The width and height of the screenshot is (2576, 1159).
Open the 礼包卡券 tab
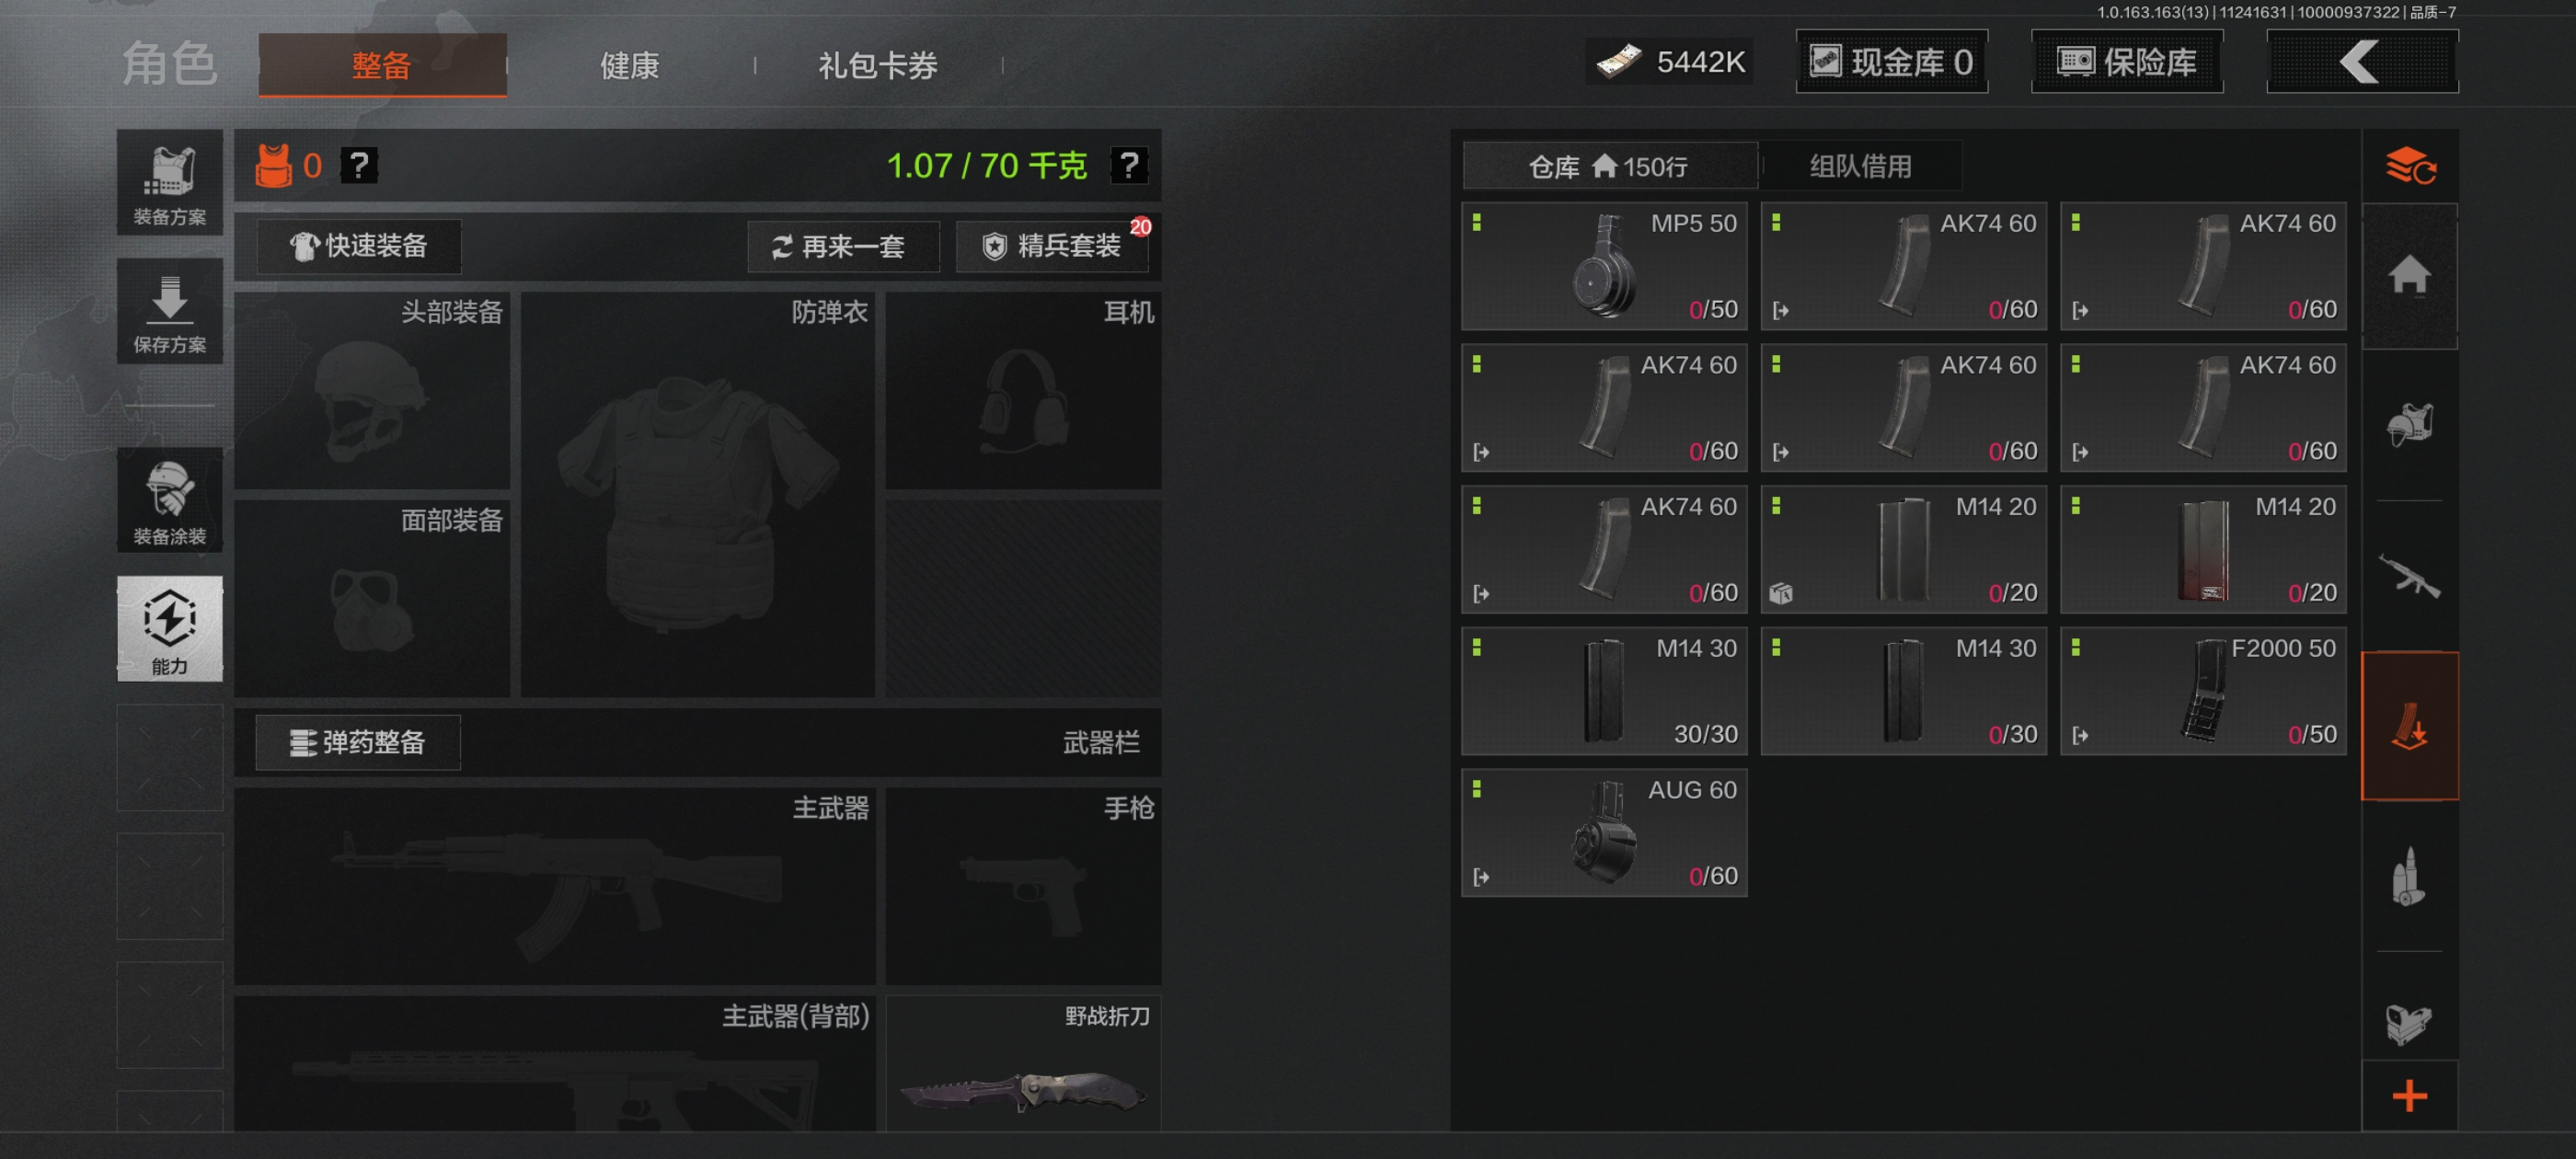pyautogui.click(x=878, y=66)
